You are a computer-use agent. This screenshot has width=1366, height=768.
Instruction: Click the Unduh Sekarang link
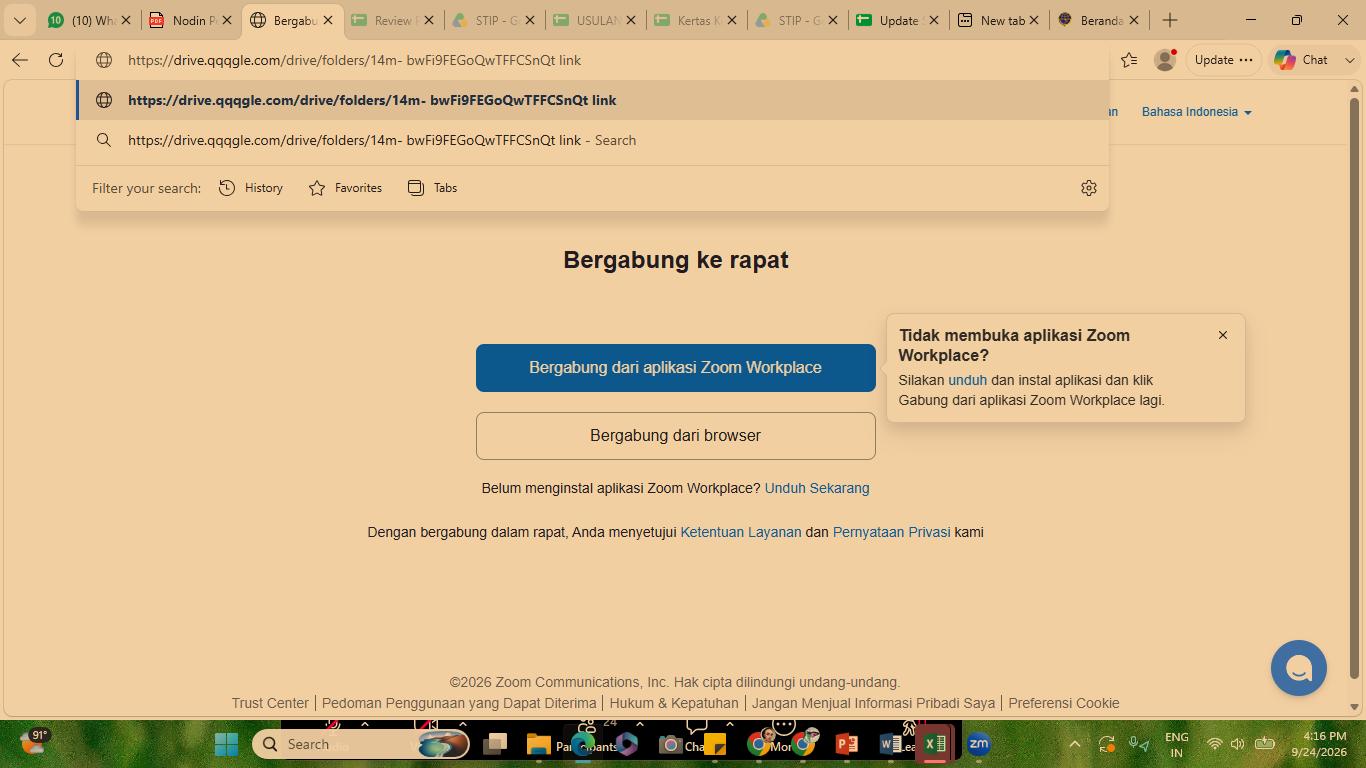[x=817, y=488]
